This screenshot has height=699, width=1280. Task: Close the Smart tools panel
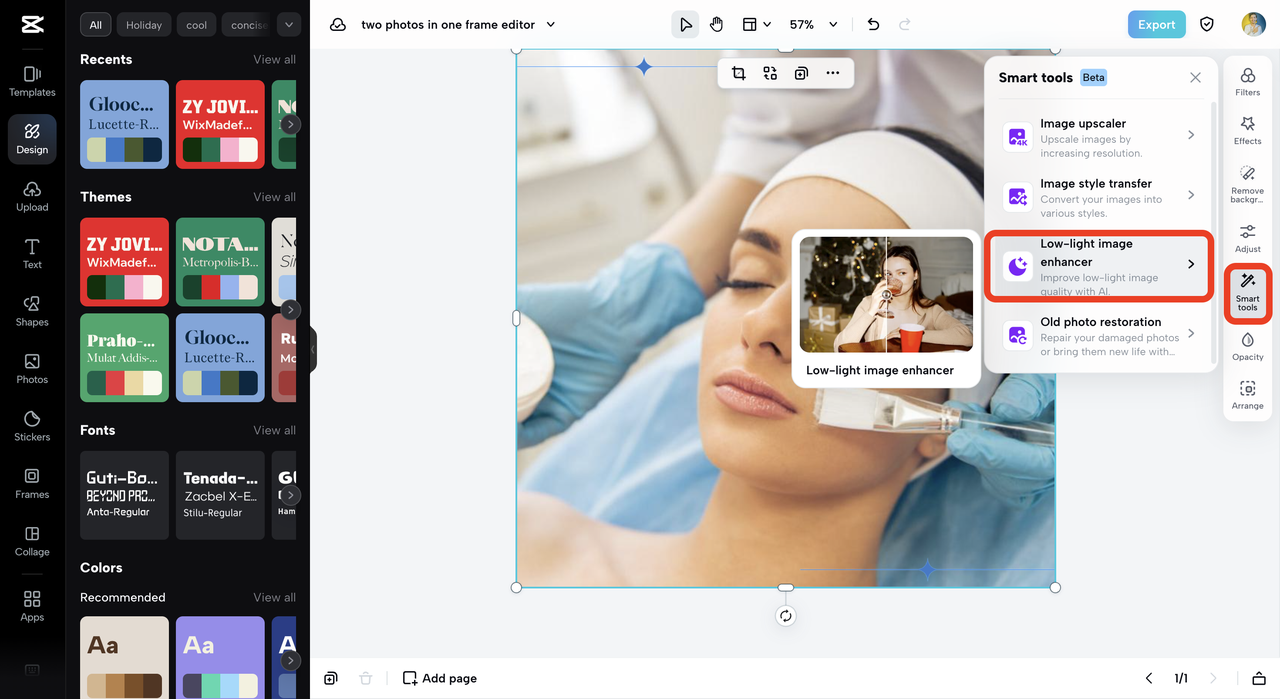[x=1195, y=77]
